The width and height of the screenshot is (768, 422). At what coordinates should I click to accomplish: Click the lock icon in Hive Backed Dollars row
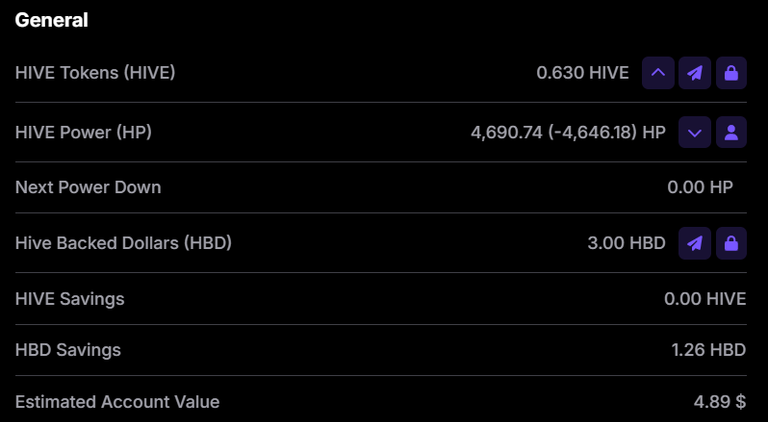pyautogui.click(x=731, y=243)
